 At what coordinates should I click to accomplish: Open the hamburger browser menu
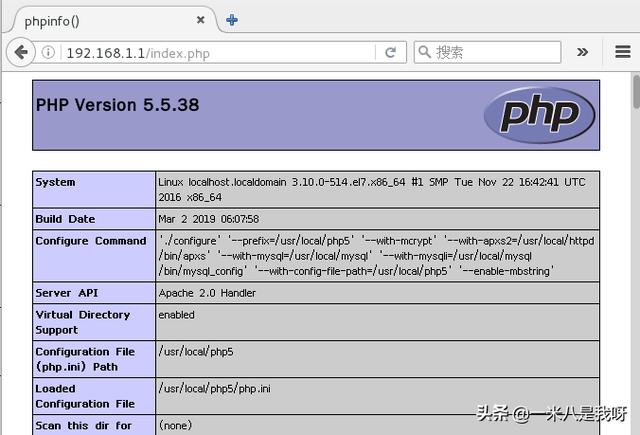[623, 52]
